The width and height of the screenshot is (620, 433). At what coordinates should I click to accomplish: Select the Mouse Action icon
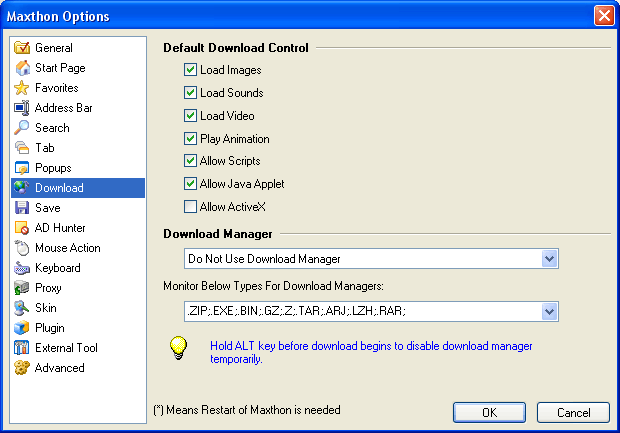(22, 248)
